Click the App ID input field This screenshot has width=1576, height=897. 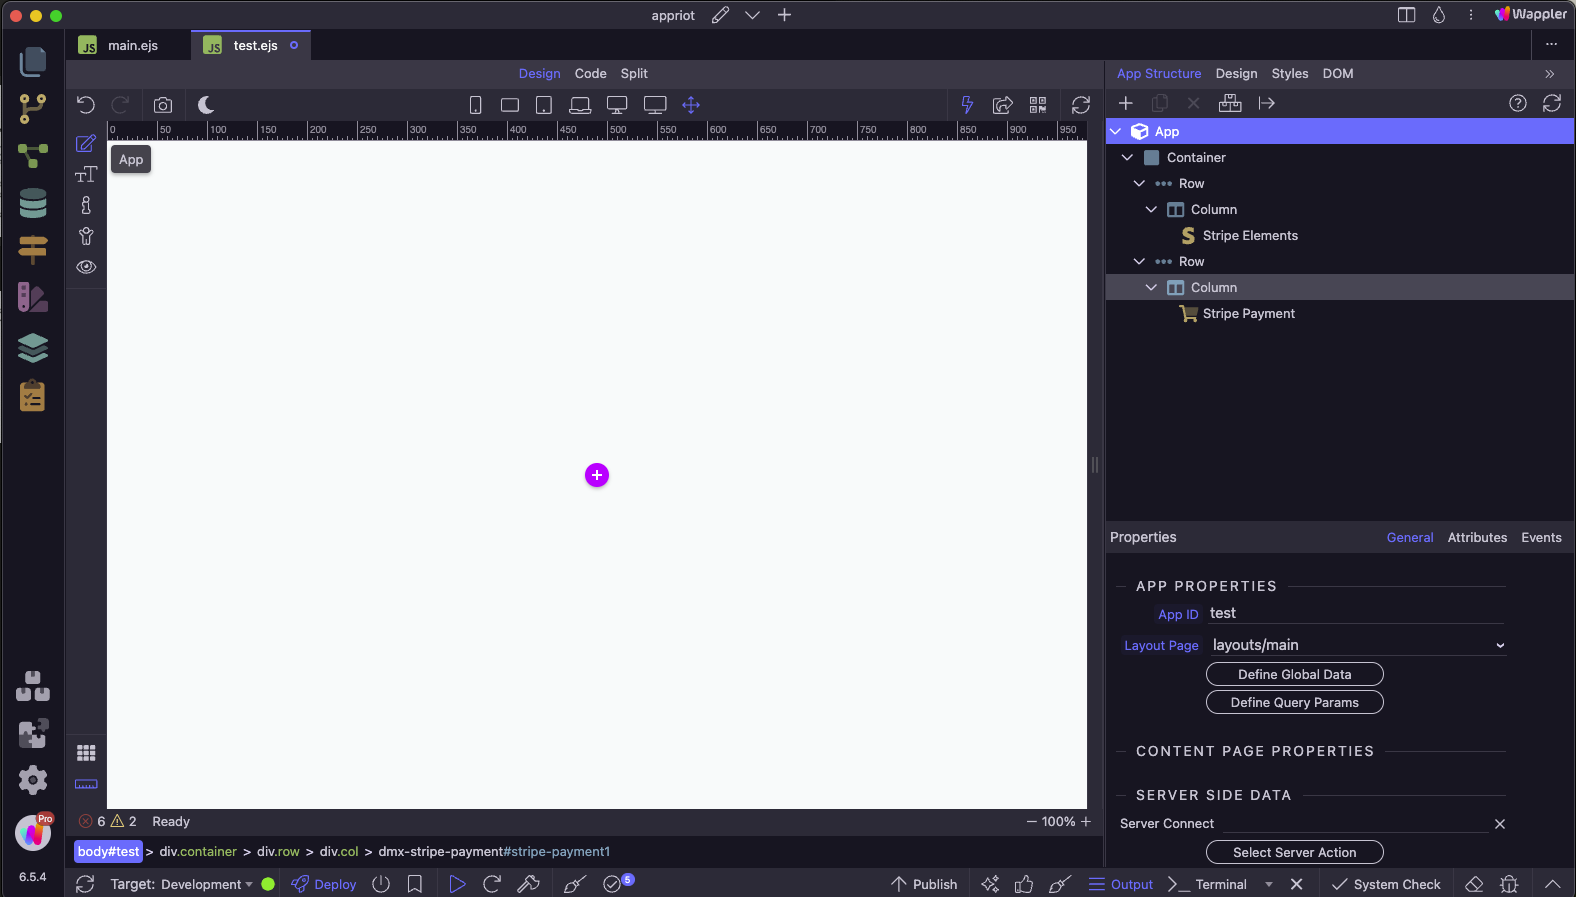click(x=1357, y=614)
